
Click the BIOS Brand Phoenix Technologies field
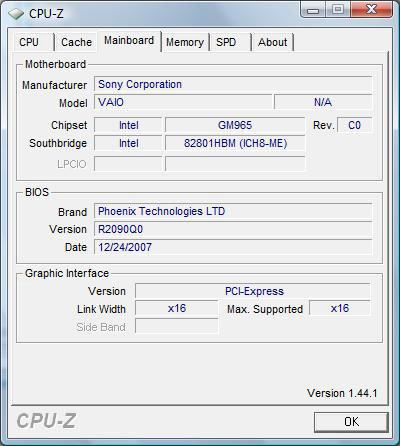click(x=233, y=211)
